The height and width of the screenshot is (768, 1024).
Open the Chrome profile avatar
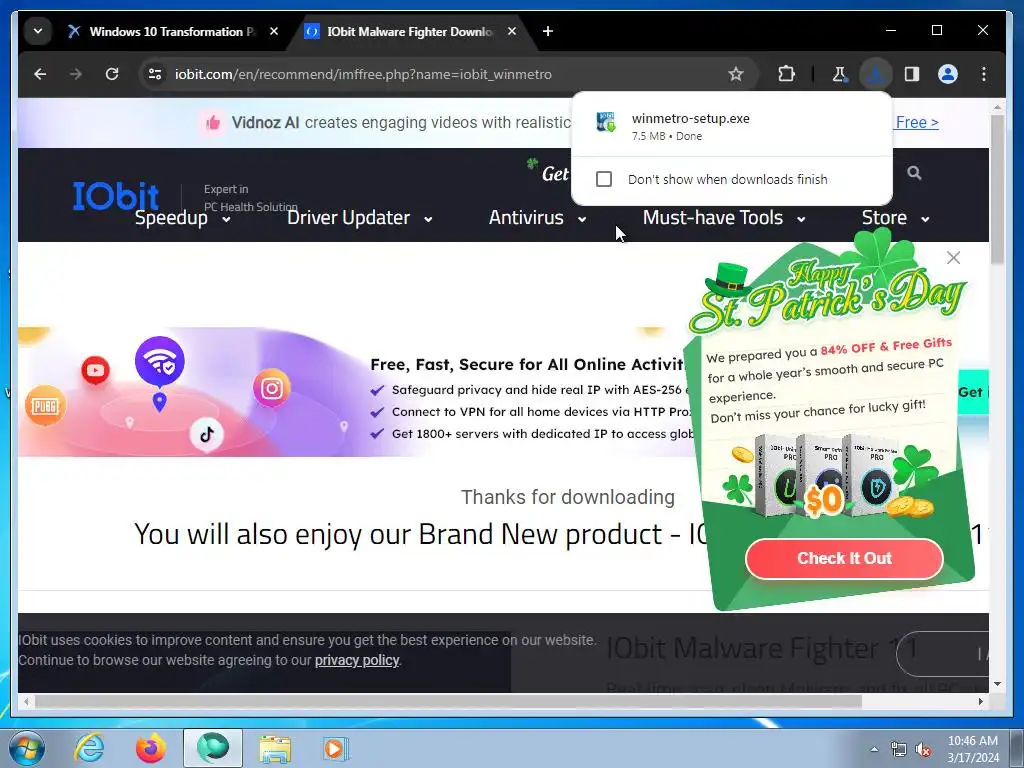click(x=948, y=74)
